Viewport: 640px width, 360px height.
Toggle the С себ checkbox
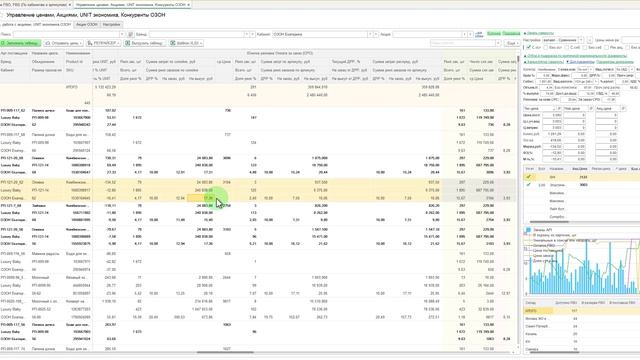click(x=567, y=48)
